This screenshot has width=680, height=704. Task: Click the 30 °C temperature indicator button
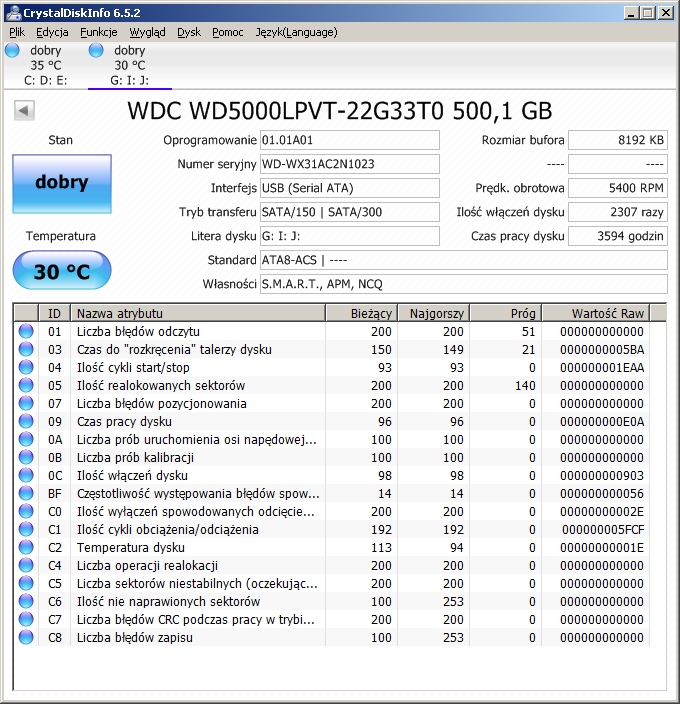pos(62,271)
